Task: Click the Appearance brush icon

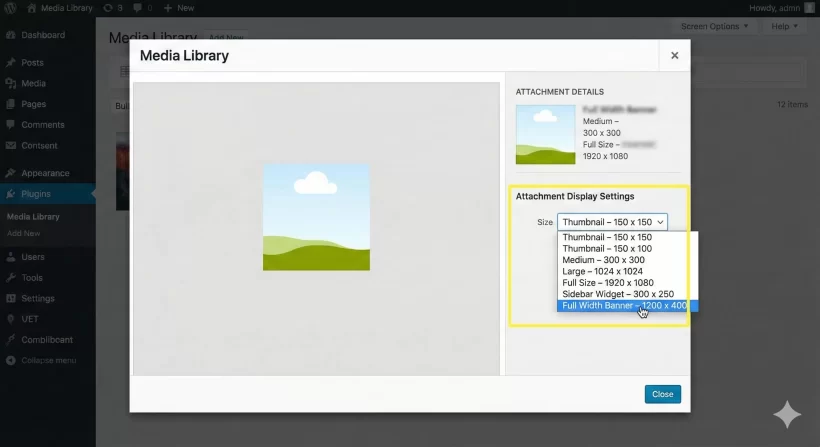Action: coord(10,173)
